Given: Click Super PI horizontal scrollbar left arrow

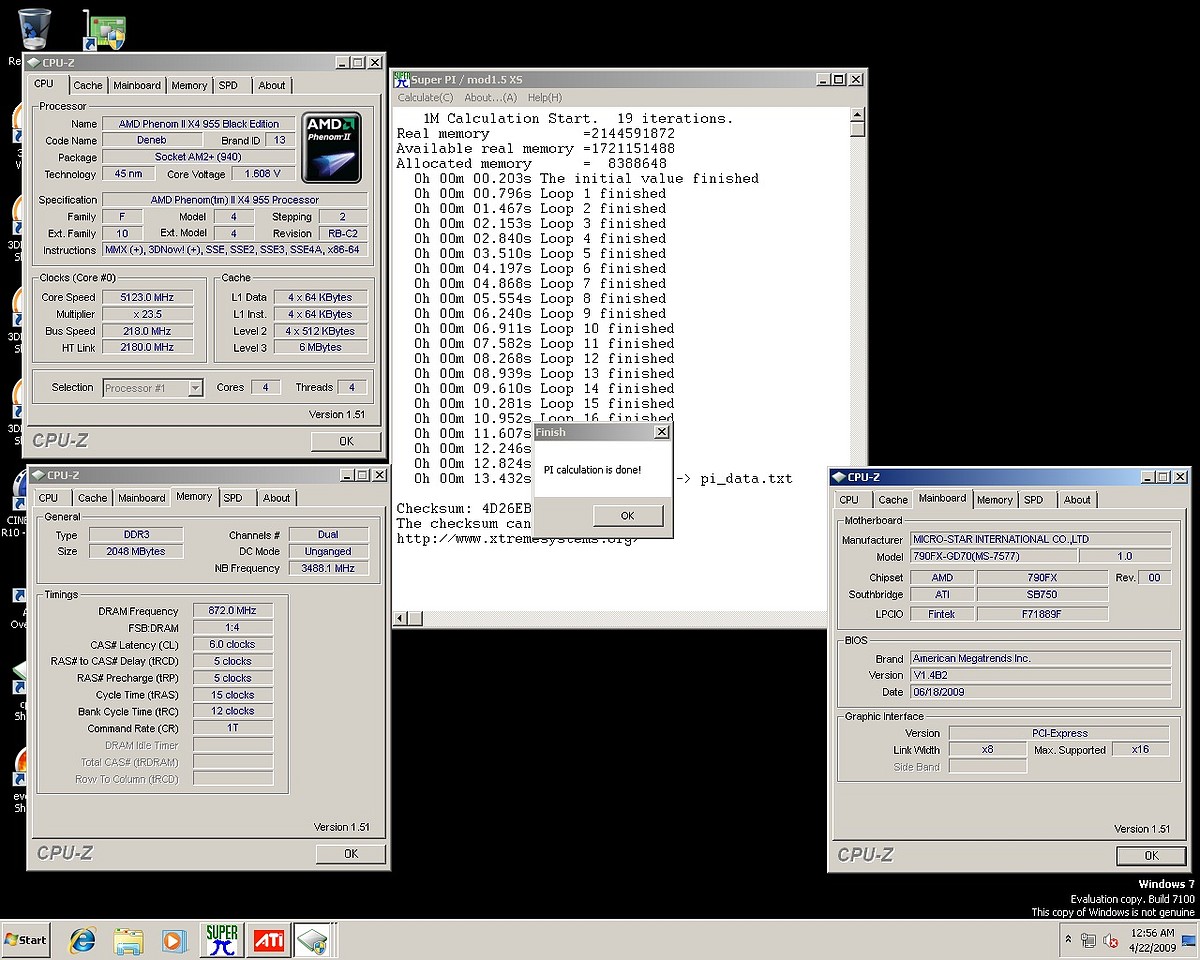Looking at the screenshot, I should click(401, 618).
